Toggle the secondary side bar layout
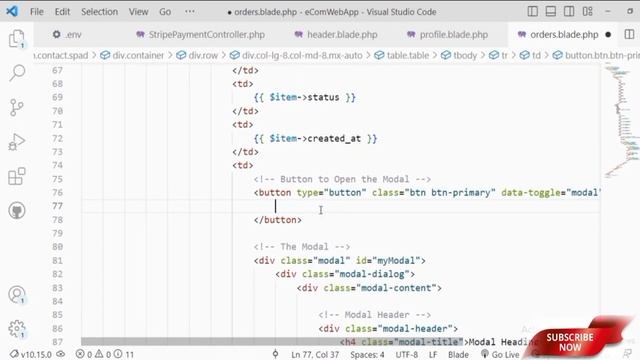Image resolution: width=640 pixels, height=360 pixels. point(569,11)
